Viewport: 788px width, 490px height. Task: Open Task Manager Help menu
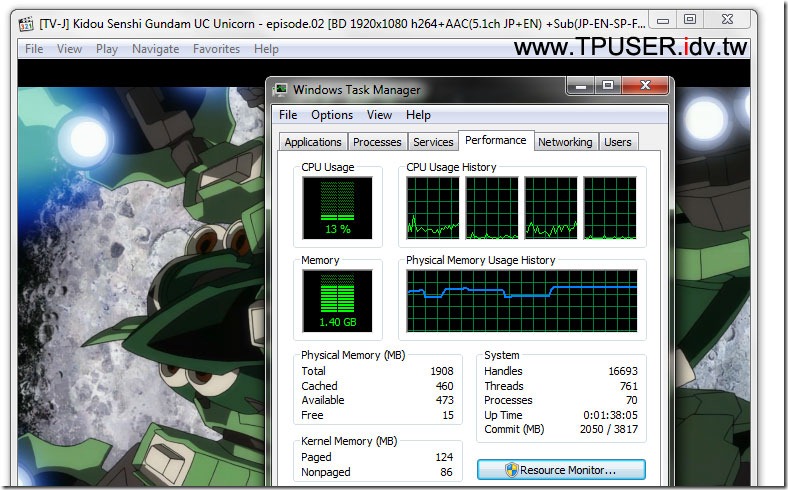click(x=418, y=115)
